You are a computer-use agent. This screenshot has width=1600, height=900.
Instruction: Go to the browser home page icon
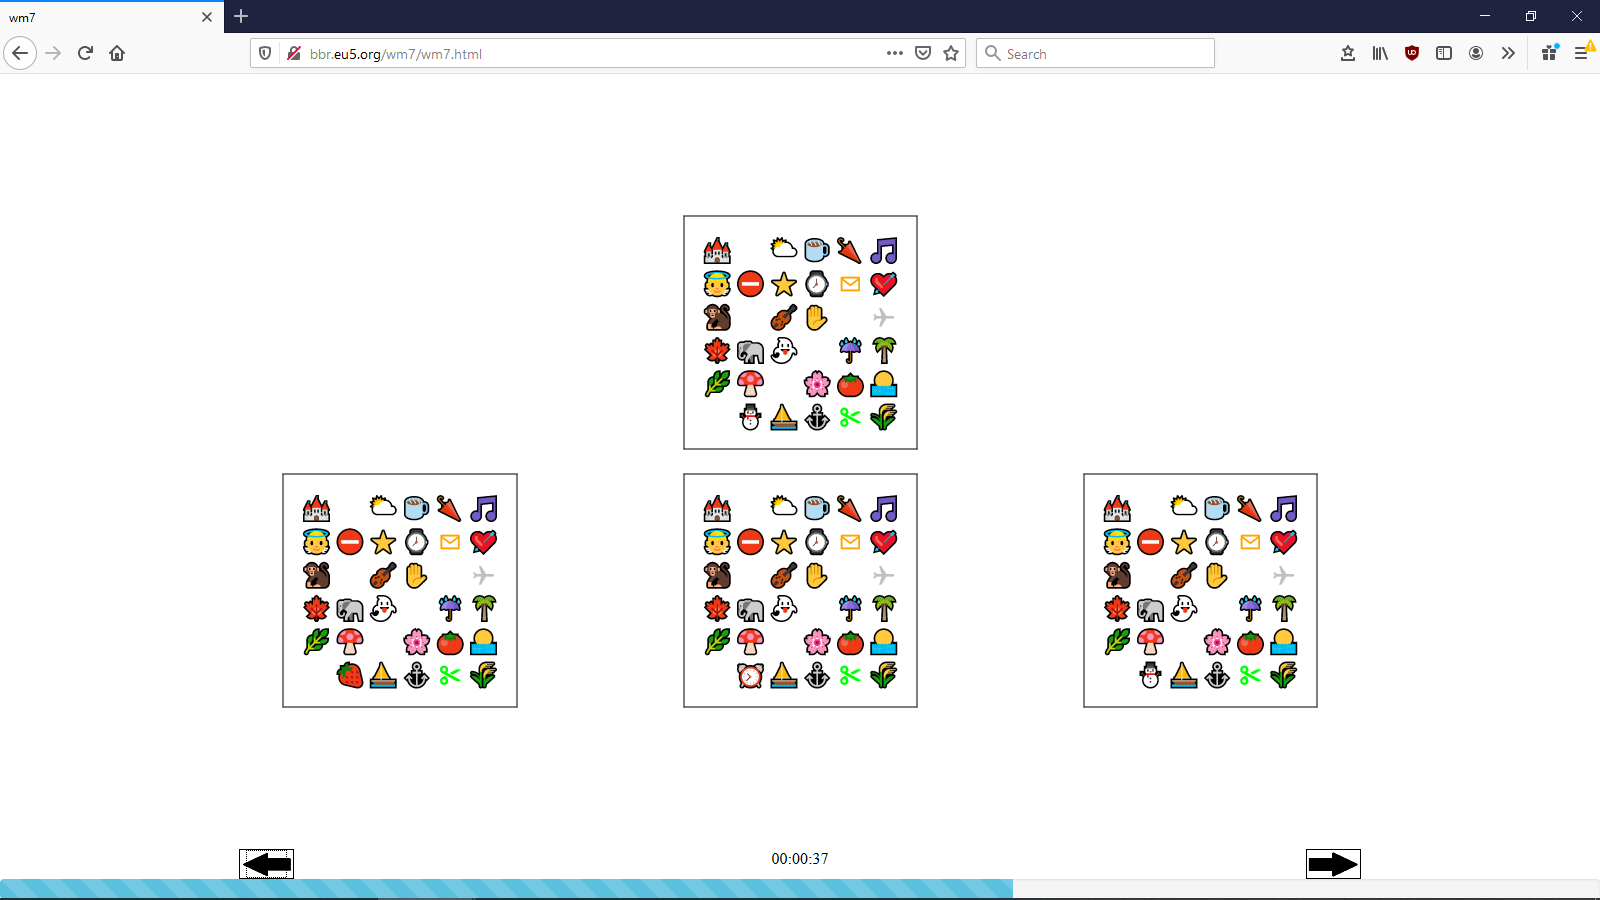(117, 53)
